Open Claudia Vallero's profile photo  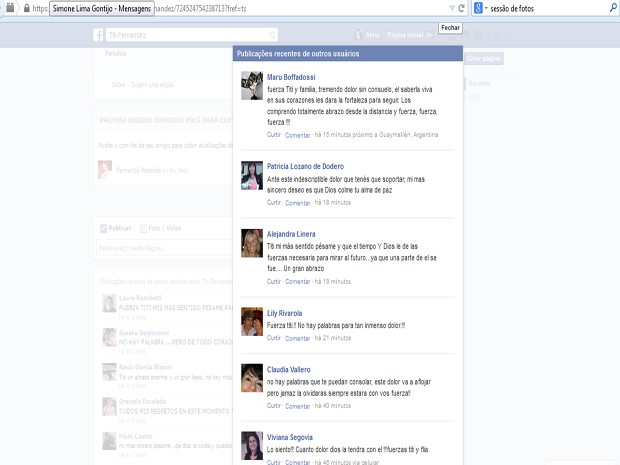coord(252,378)
